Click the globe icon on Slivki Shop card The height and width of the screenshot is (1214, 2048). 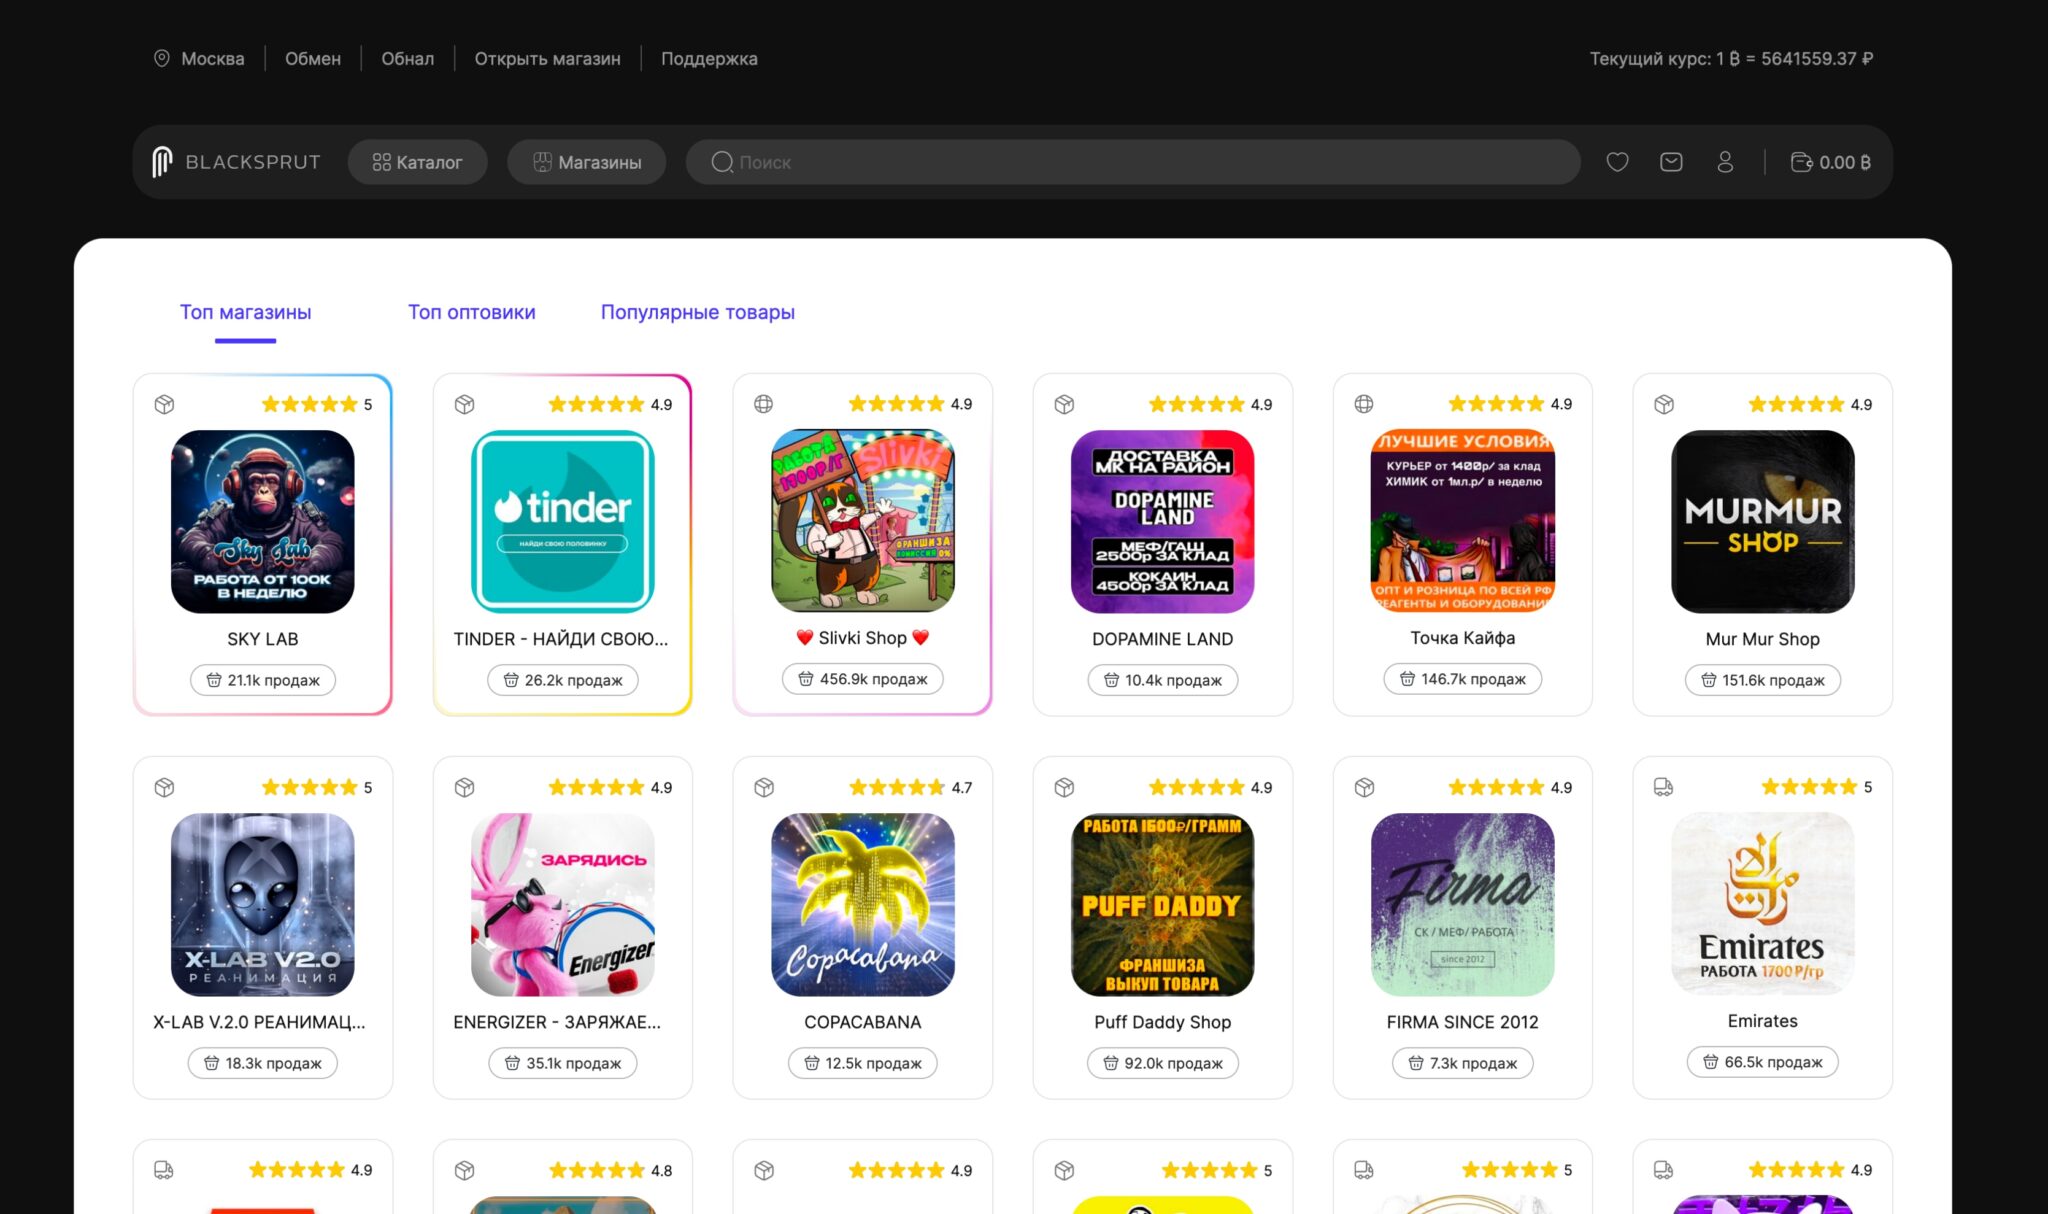pos(763,404)
